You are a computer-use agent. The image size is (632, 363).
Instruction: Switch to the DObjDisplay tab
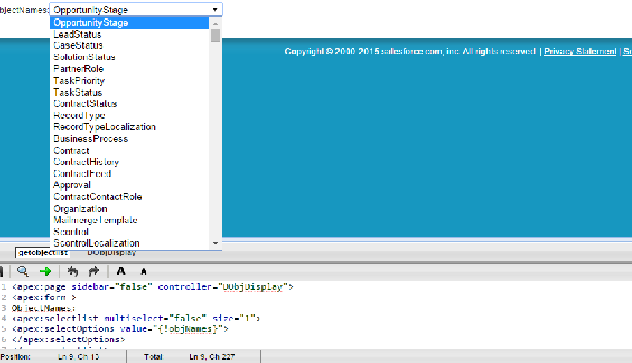point(112,253)
